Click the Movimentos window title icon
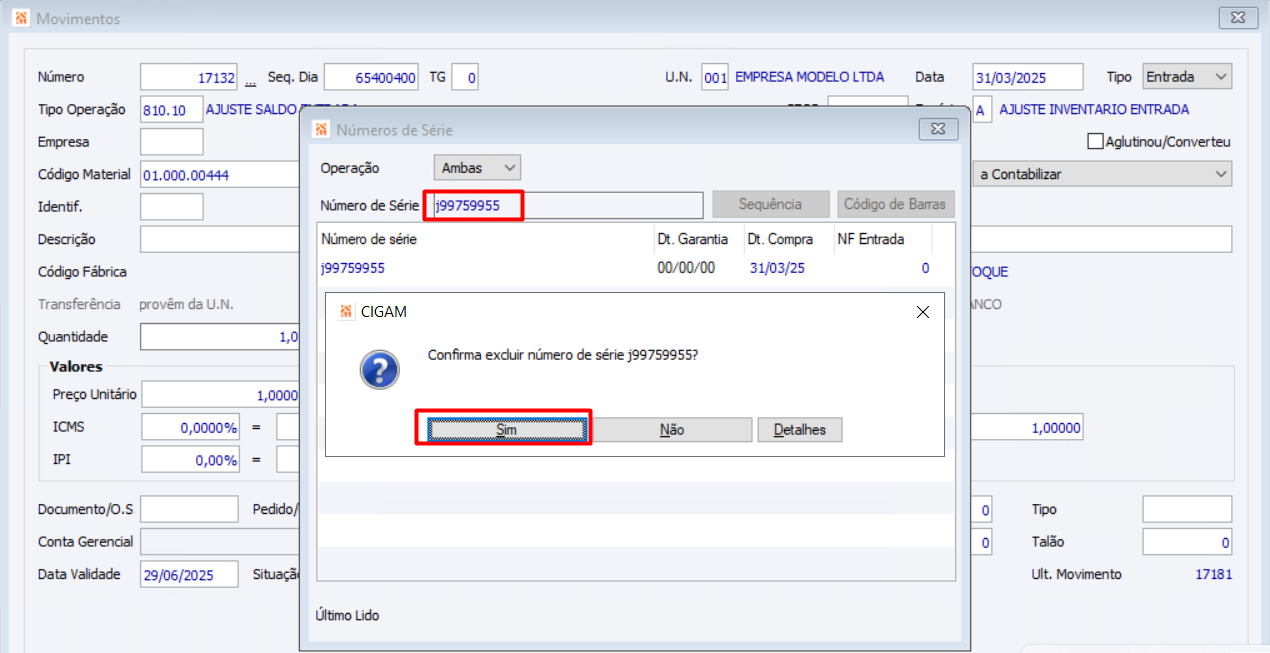Image resolution: width=1270 pixels, height=653 pixels. [21, 18]
